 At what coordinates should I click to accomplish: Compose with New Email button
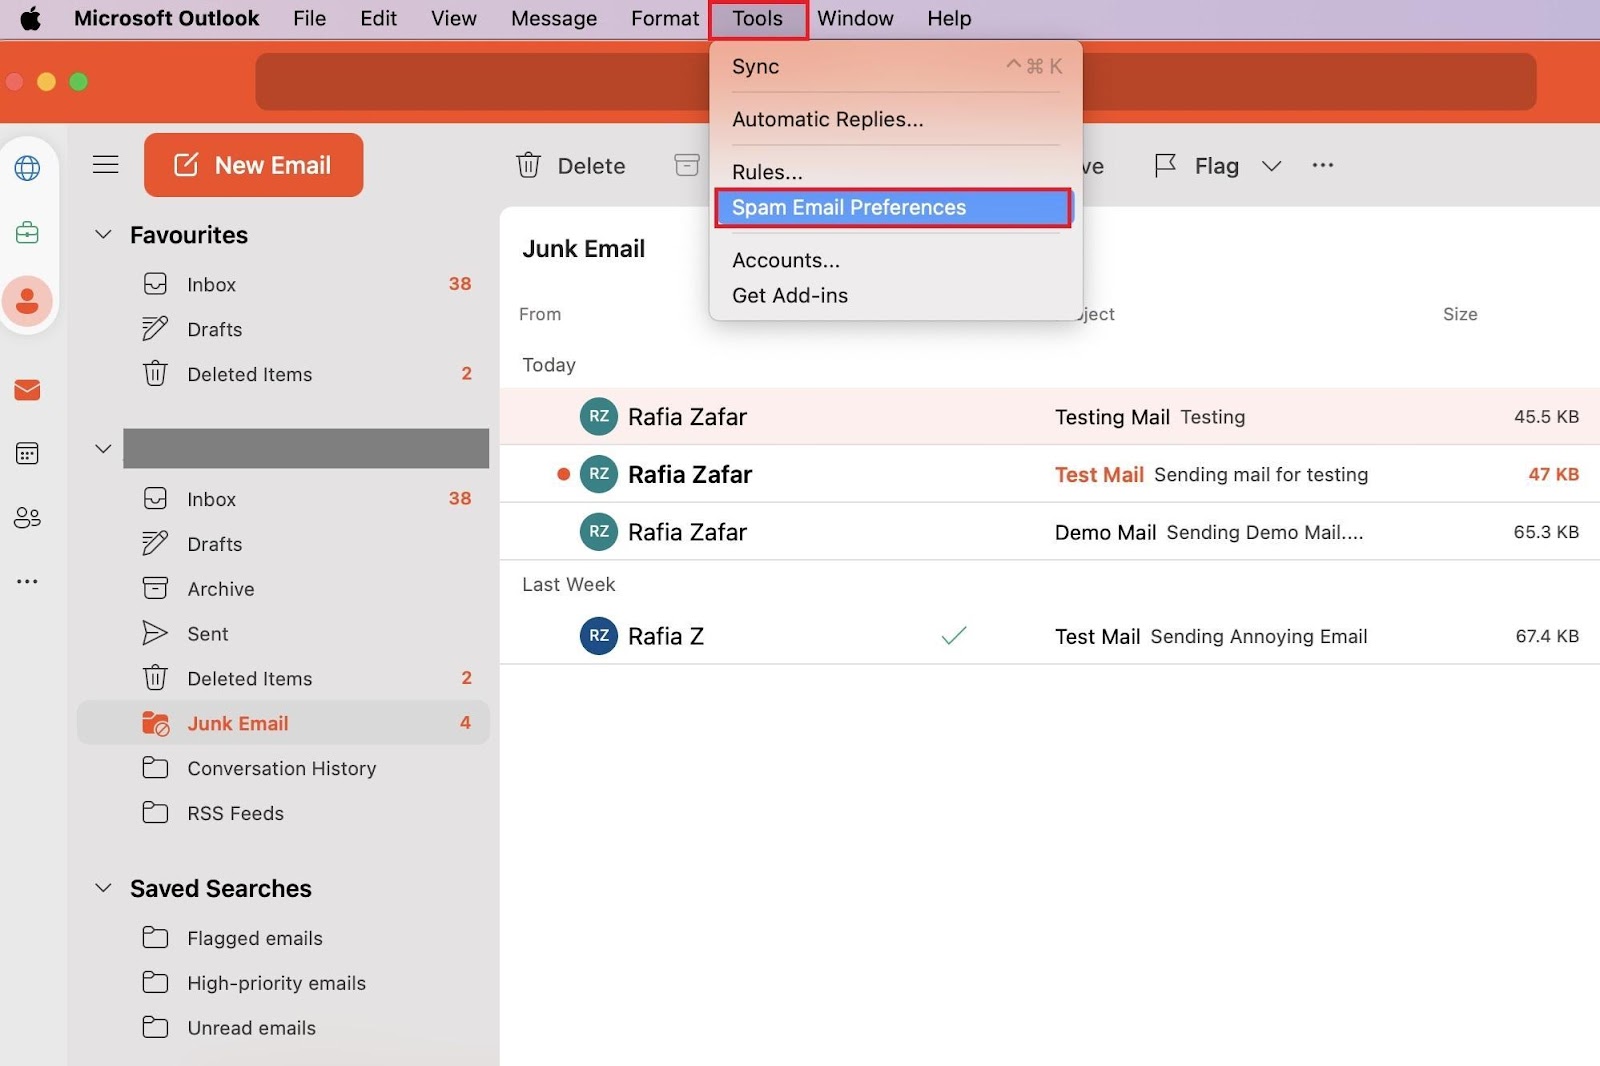[x=254, y=165]
